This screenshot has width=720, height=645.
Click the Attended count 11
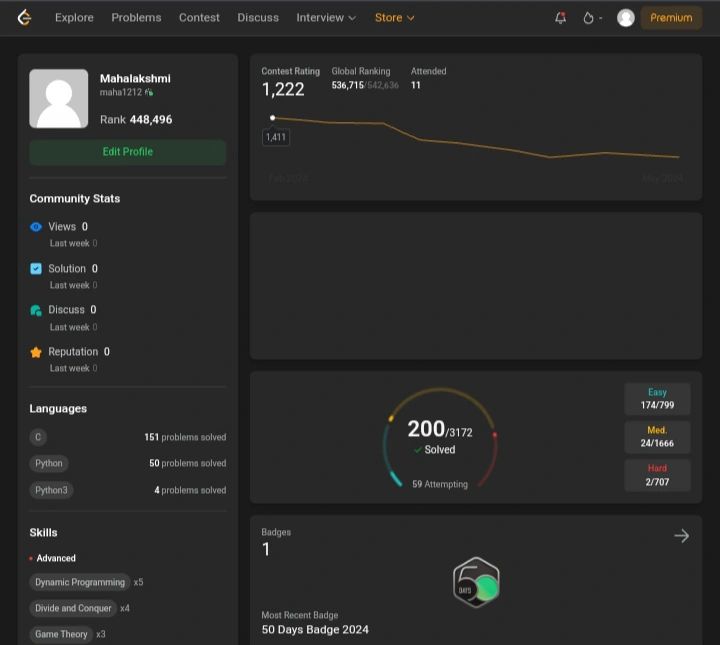click(416, 85)
